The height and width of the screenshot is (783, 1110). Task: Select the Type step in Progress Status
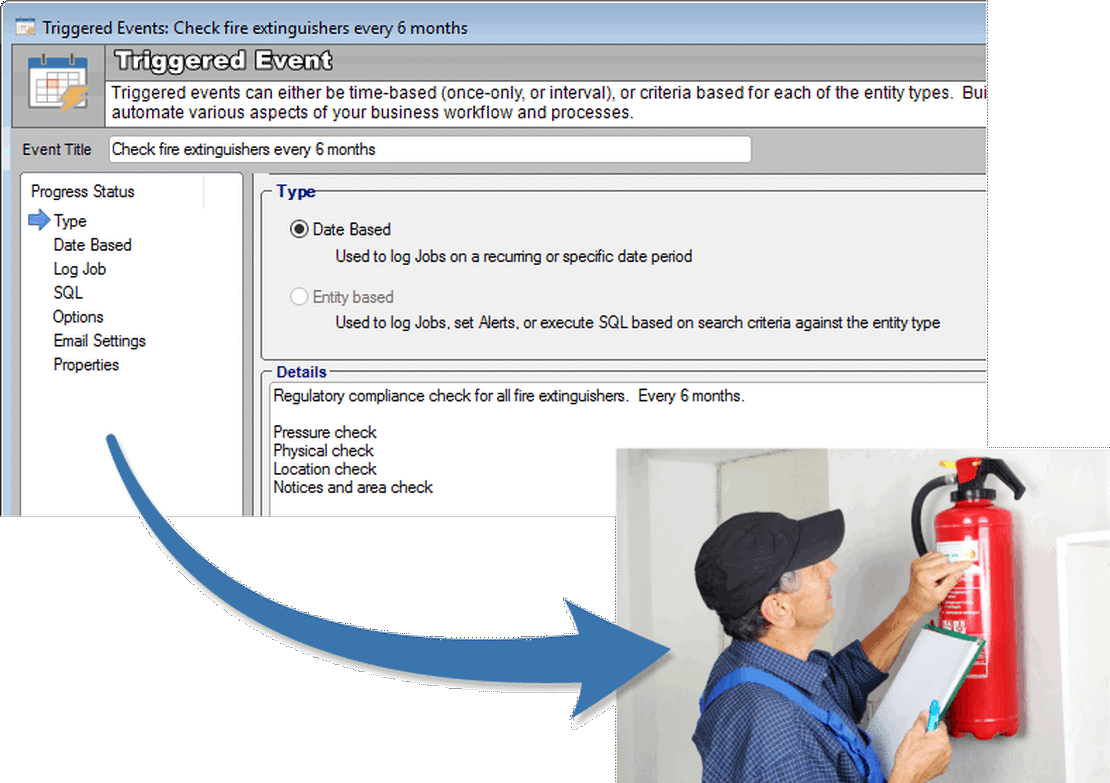coord(70,221)
